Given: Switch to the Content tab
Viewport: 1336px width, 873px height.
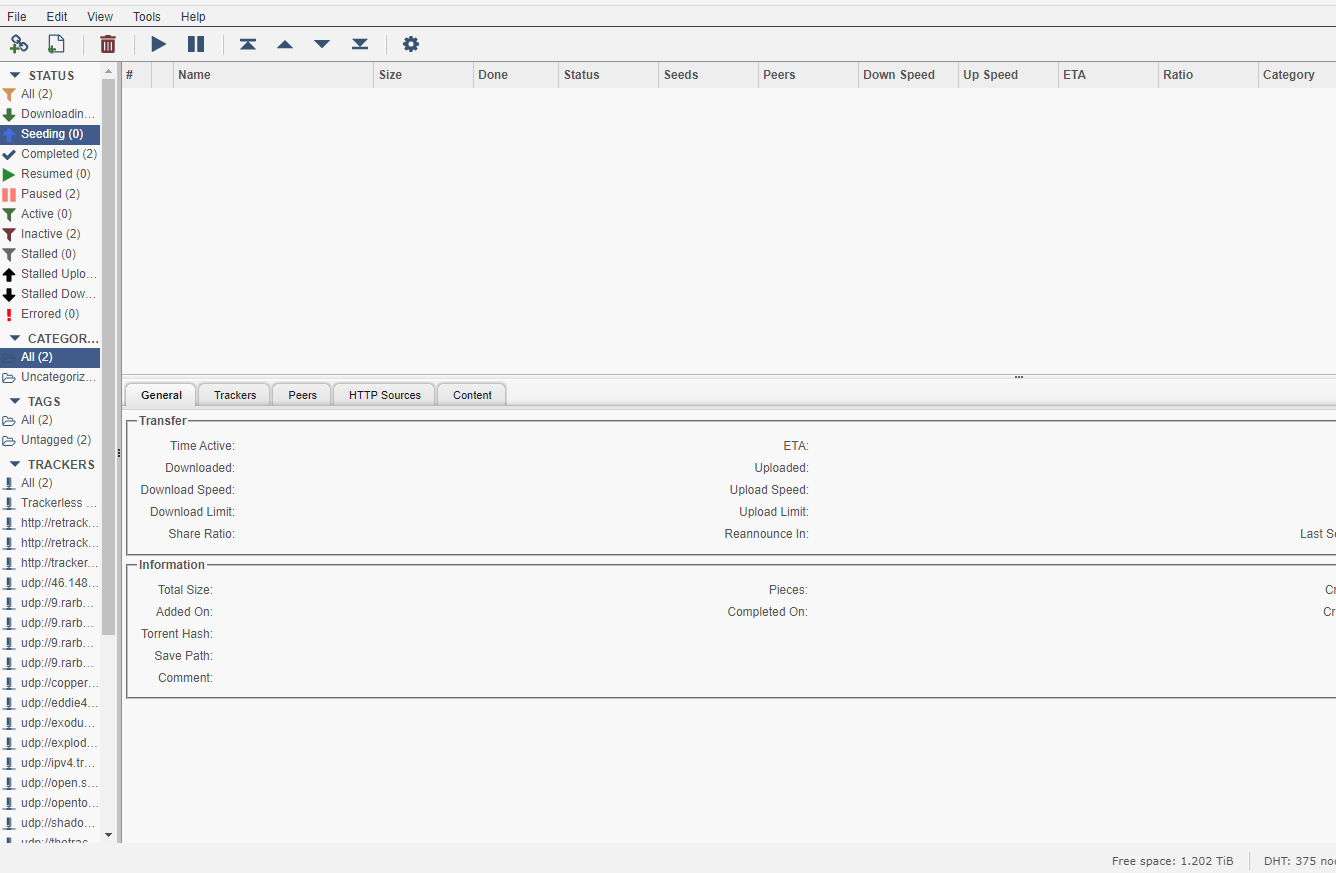Looking at the screenshot, I should [x=472, y=395].
